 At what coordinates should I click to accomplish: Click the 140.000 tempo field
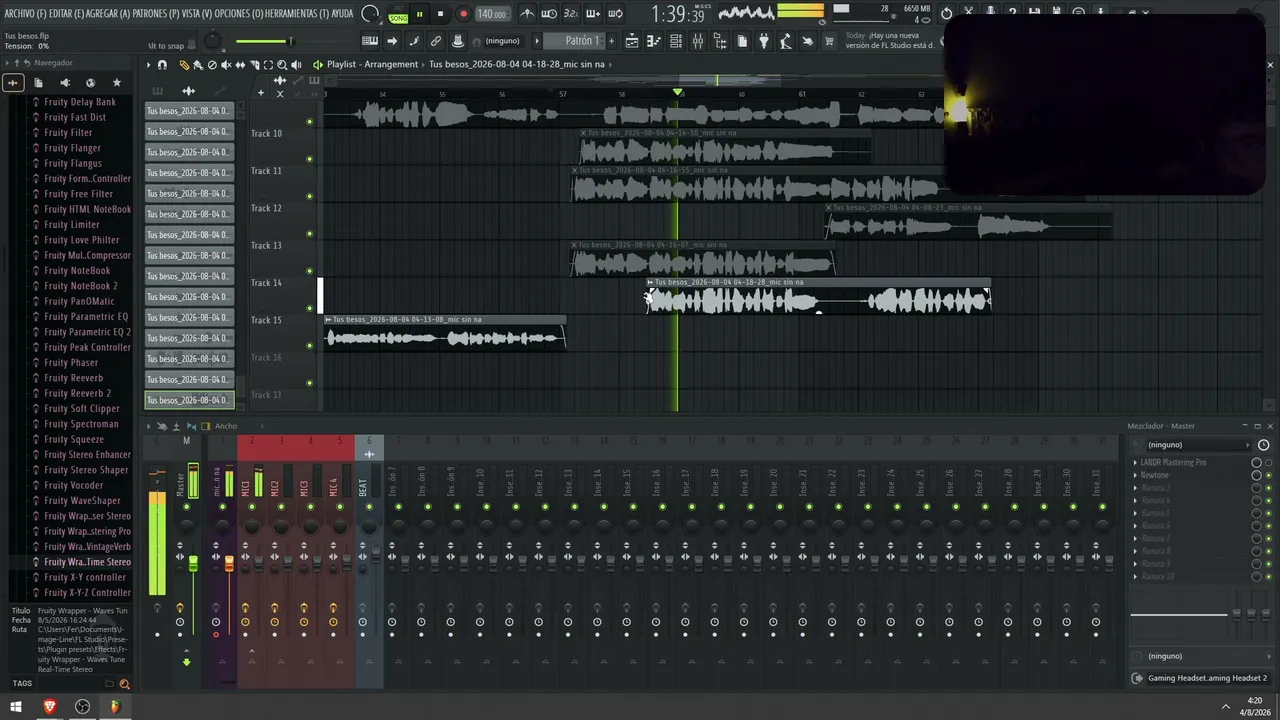(x=491, y=14)
